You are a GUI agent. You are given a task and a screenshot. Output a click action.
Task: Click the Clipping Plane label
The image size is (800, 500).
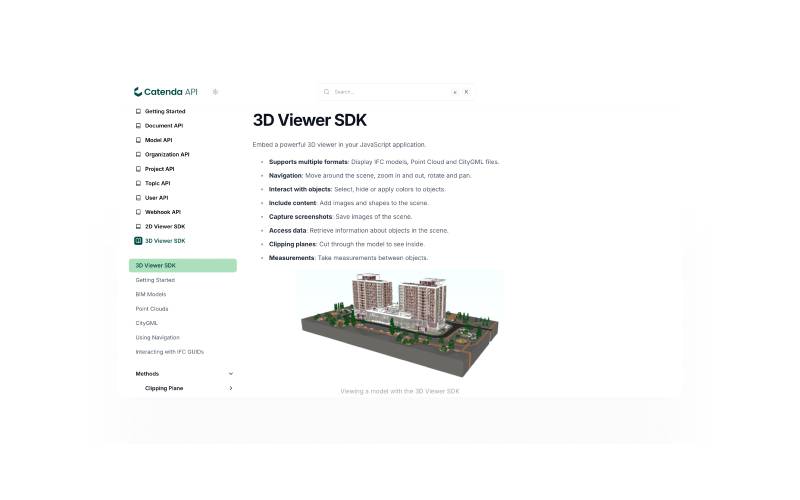coord(164,388)
